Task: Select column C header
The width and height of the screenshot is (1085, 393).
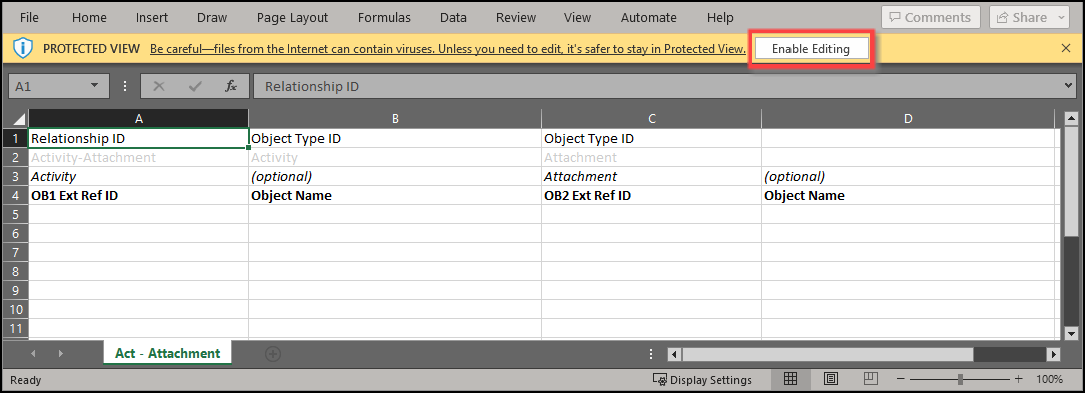Action: pyautogui.click(x=652, y=119)
